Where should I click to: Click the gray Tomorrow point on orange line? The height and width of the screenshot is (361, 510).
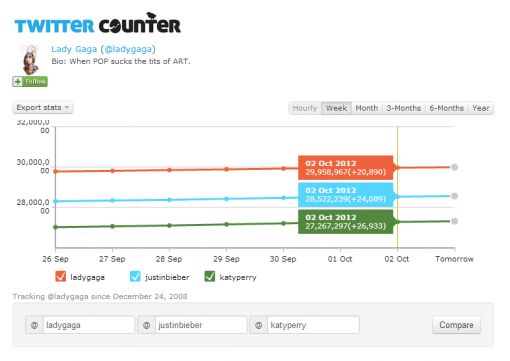pyautogui.click(x=454, y=167)
